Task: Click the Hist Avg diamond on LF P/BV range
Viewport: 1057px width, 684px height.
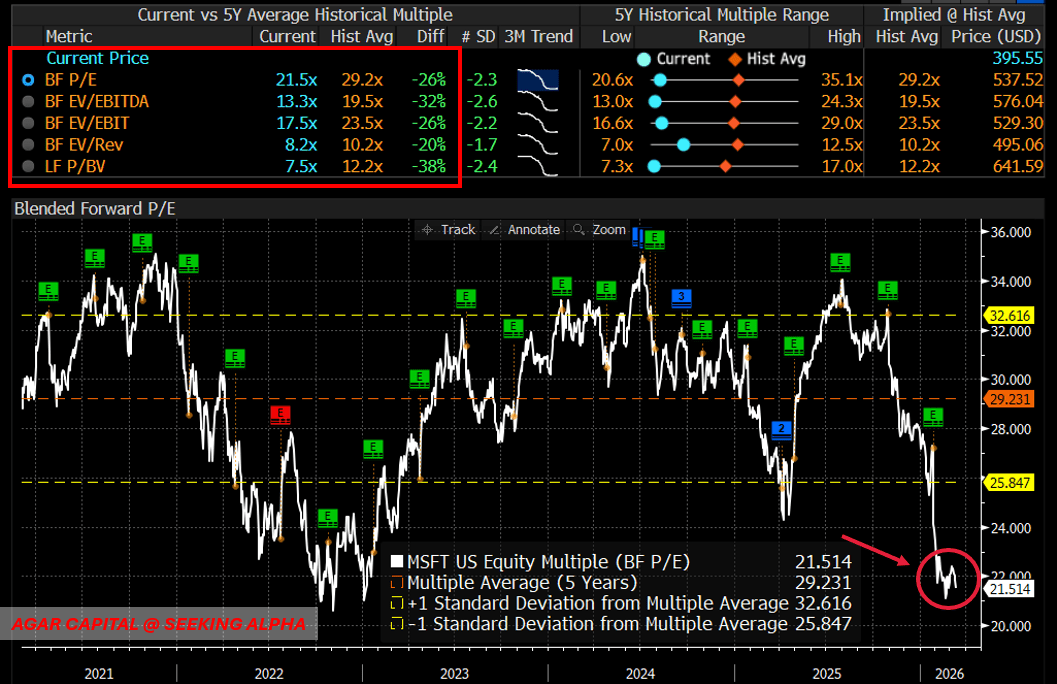Action: click(735, 167)
